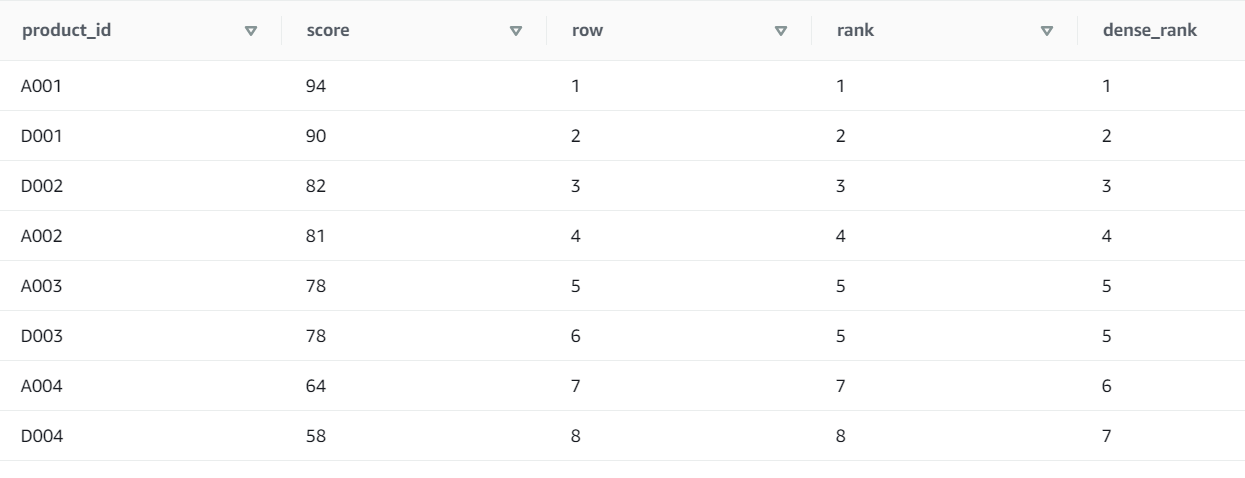Click the D003 product_id cell
The width and height of the screenshot is (1245, 478).
[43, 336]
